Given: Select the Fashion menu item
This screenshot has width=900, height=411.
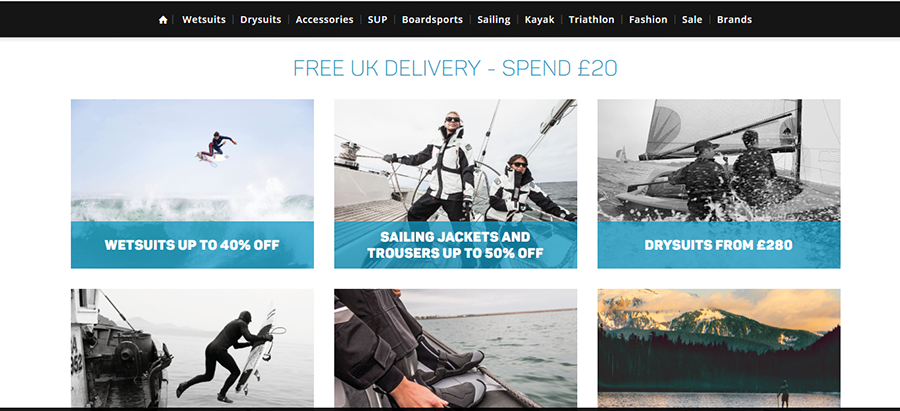Looking at the screenshot, I should (648, 20).
